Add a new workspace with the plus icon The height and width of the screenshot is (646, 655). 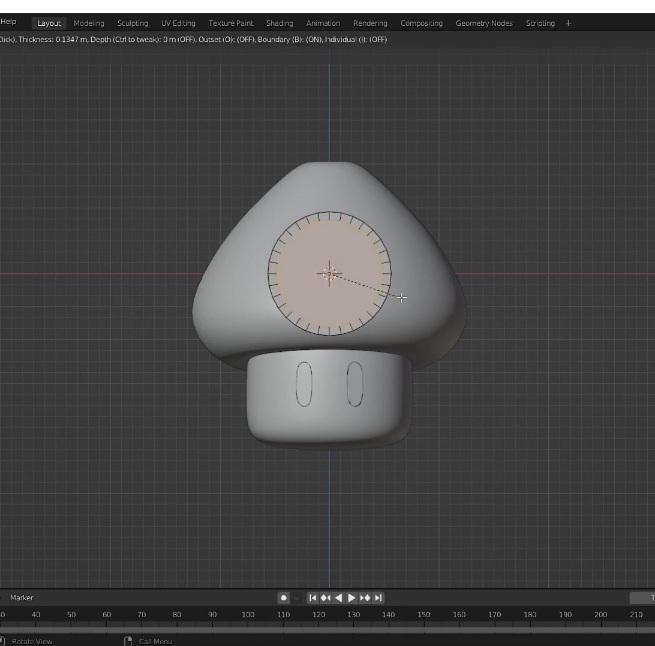(x=568, y=23)
